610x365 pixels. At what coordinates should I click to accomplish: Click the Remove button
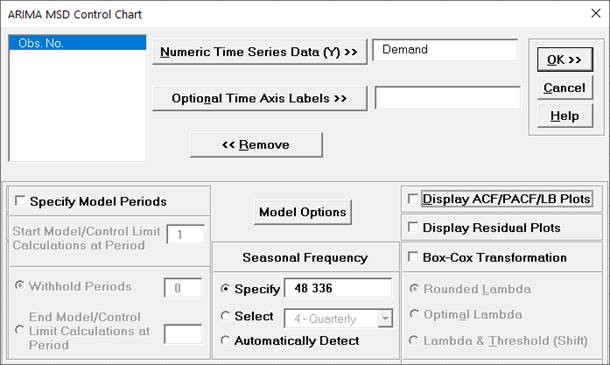(256, 145)
